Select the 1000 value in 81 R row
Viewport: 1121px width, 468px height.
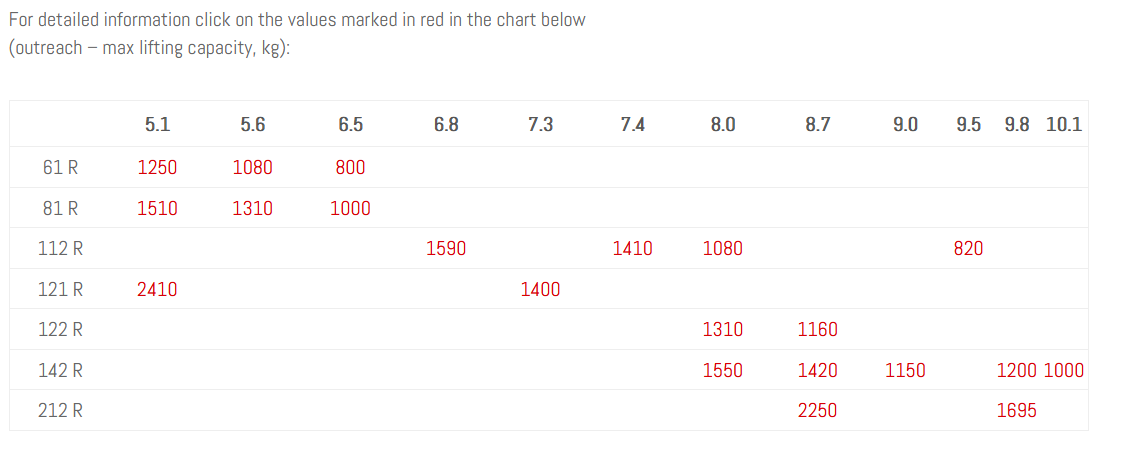(350, 209)
